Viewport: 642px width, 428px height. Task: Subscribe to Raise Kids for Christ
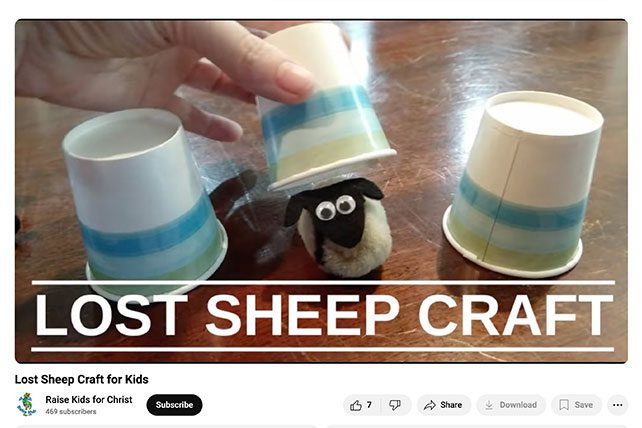click(174, 405)
